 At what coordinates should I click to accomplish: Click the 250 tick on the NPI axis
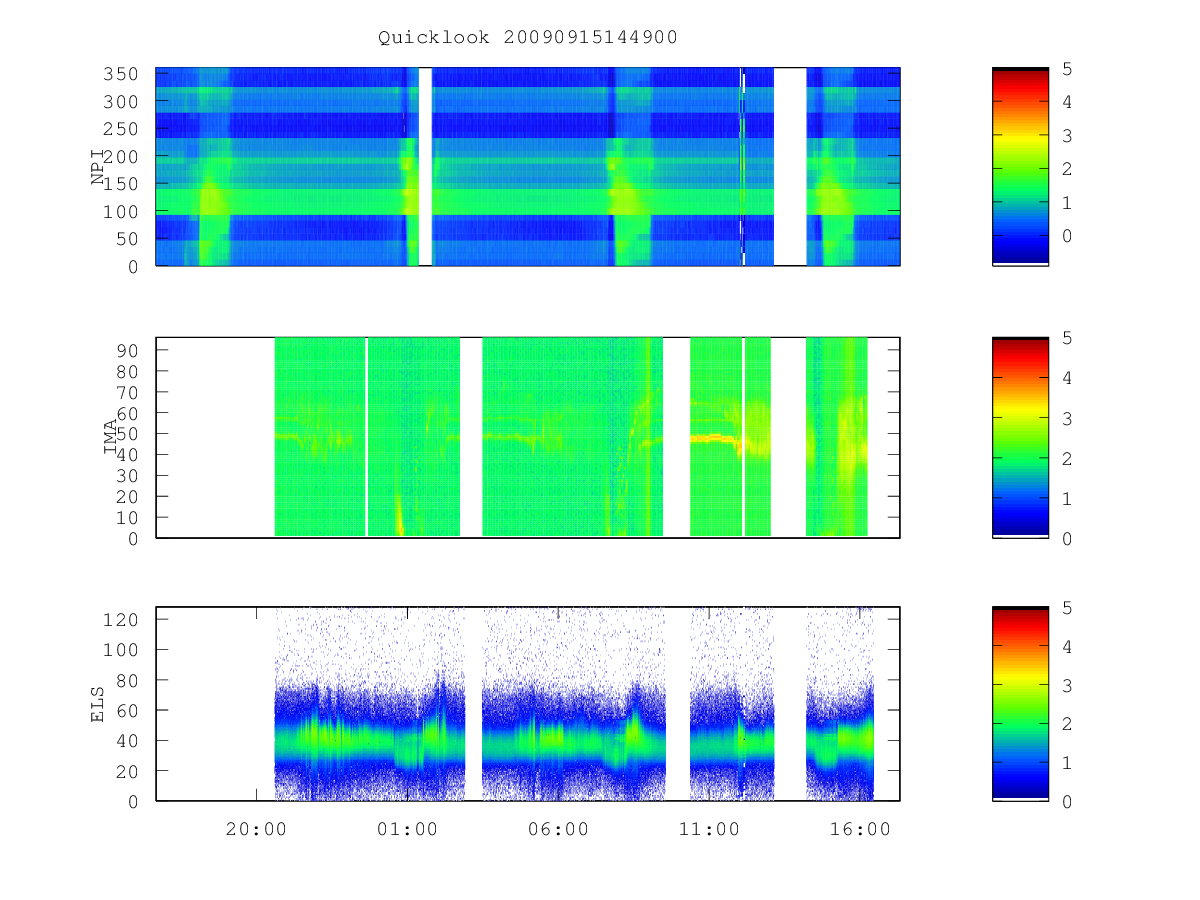pos(121,129)
